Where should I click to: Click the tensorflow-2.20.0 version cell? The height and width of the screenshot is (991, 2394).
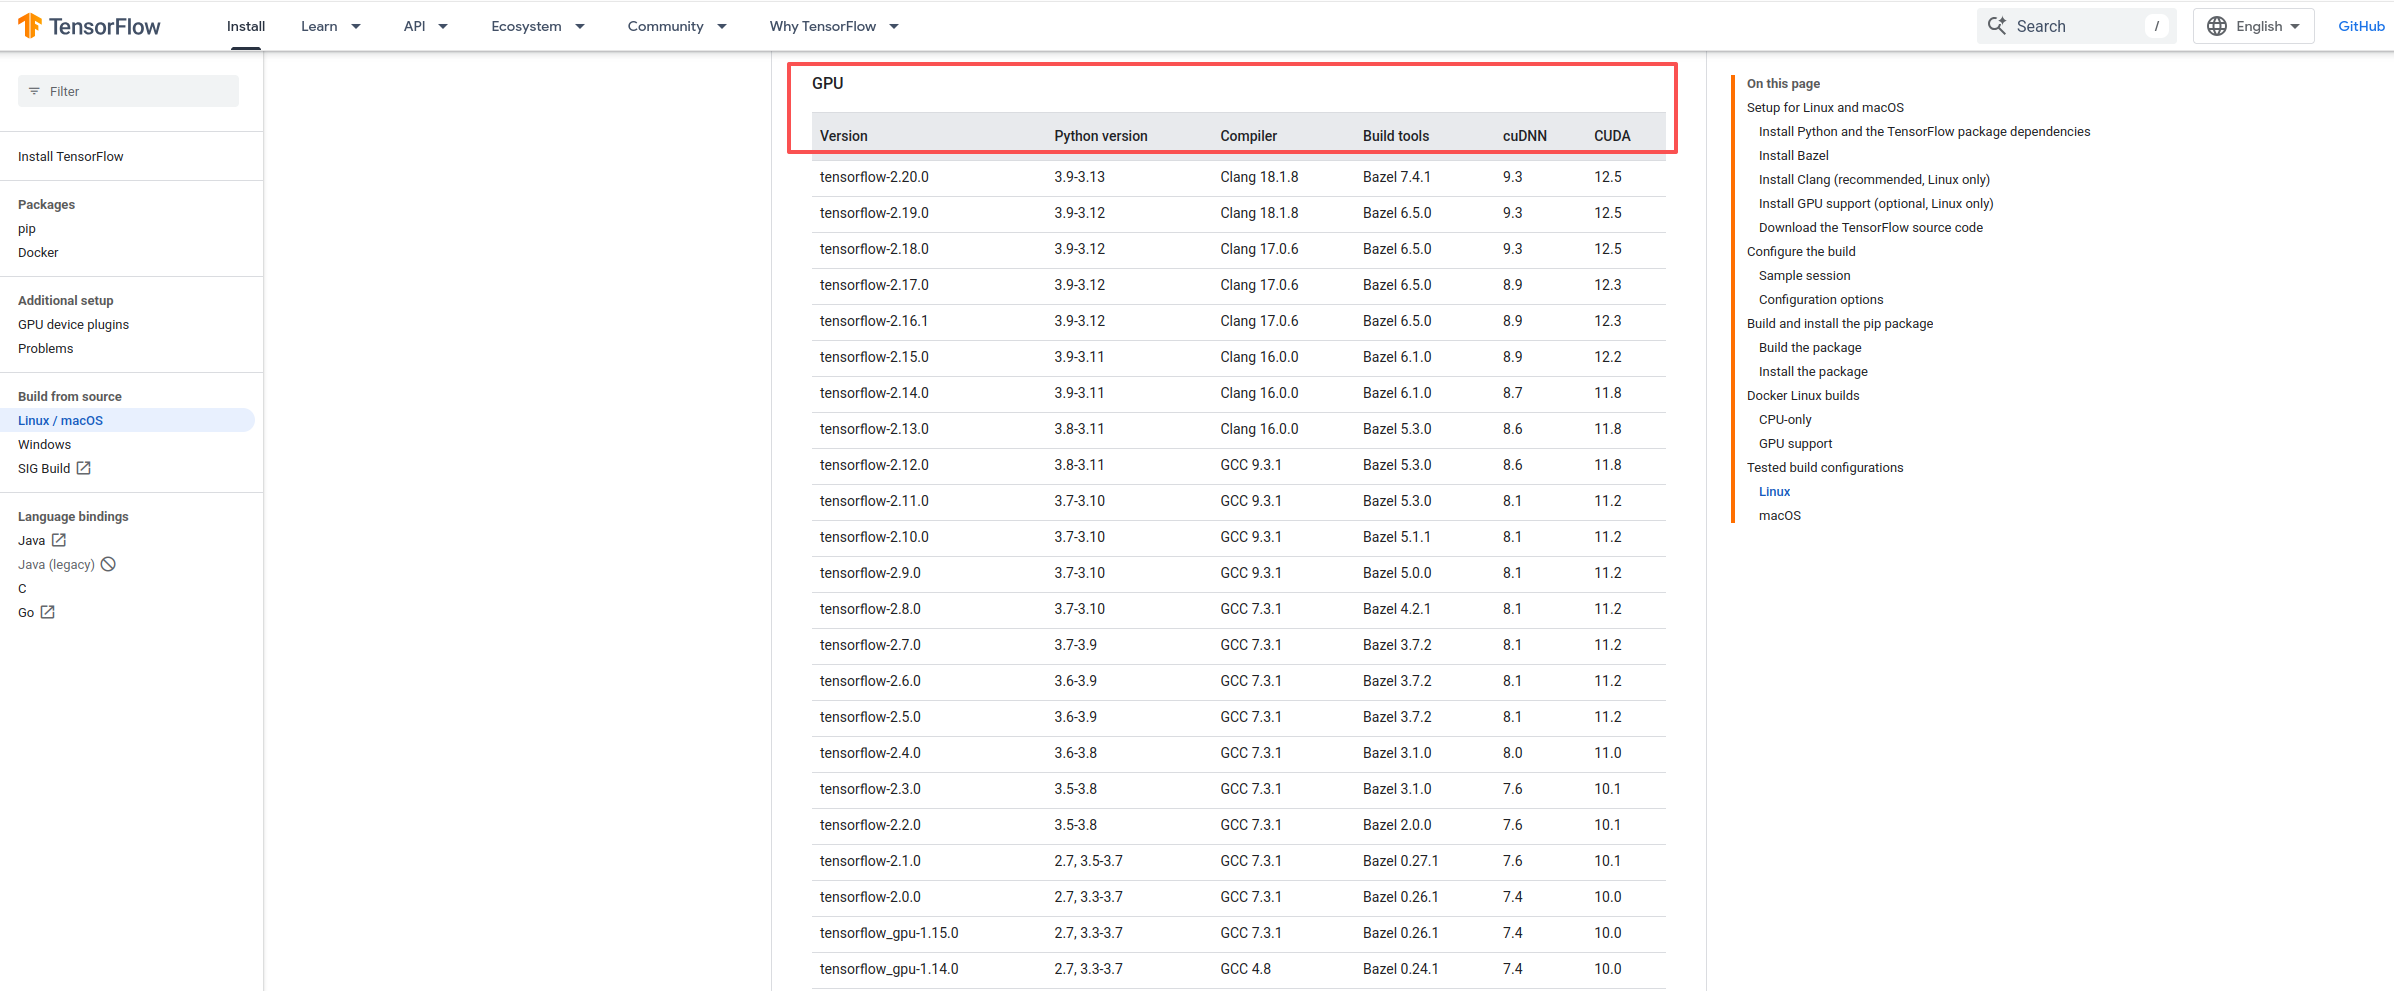874,177
